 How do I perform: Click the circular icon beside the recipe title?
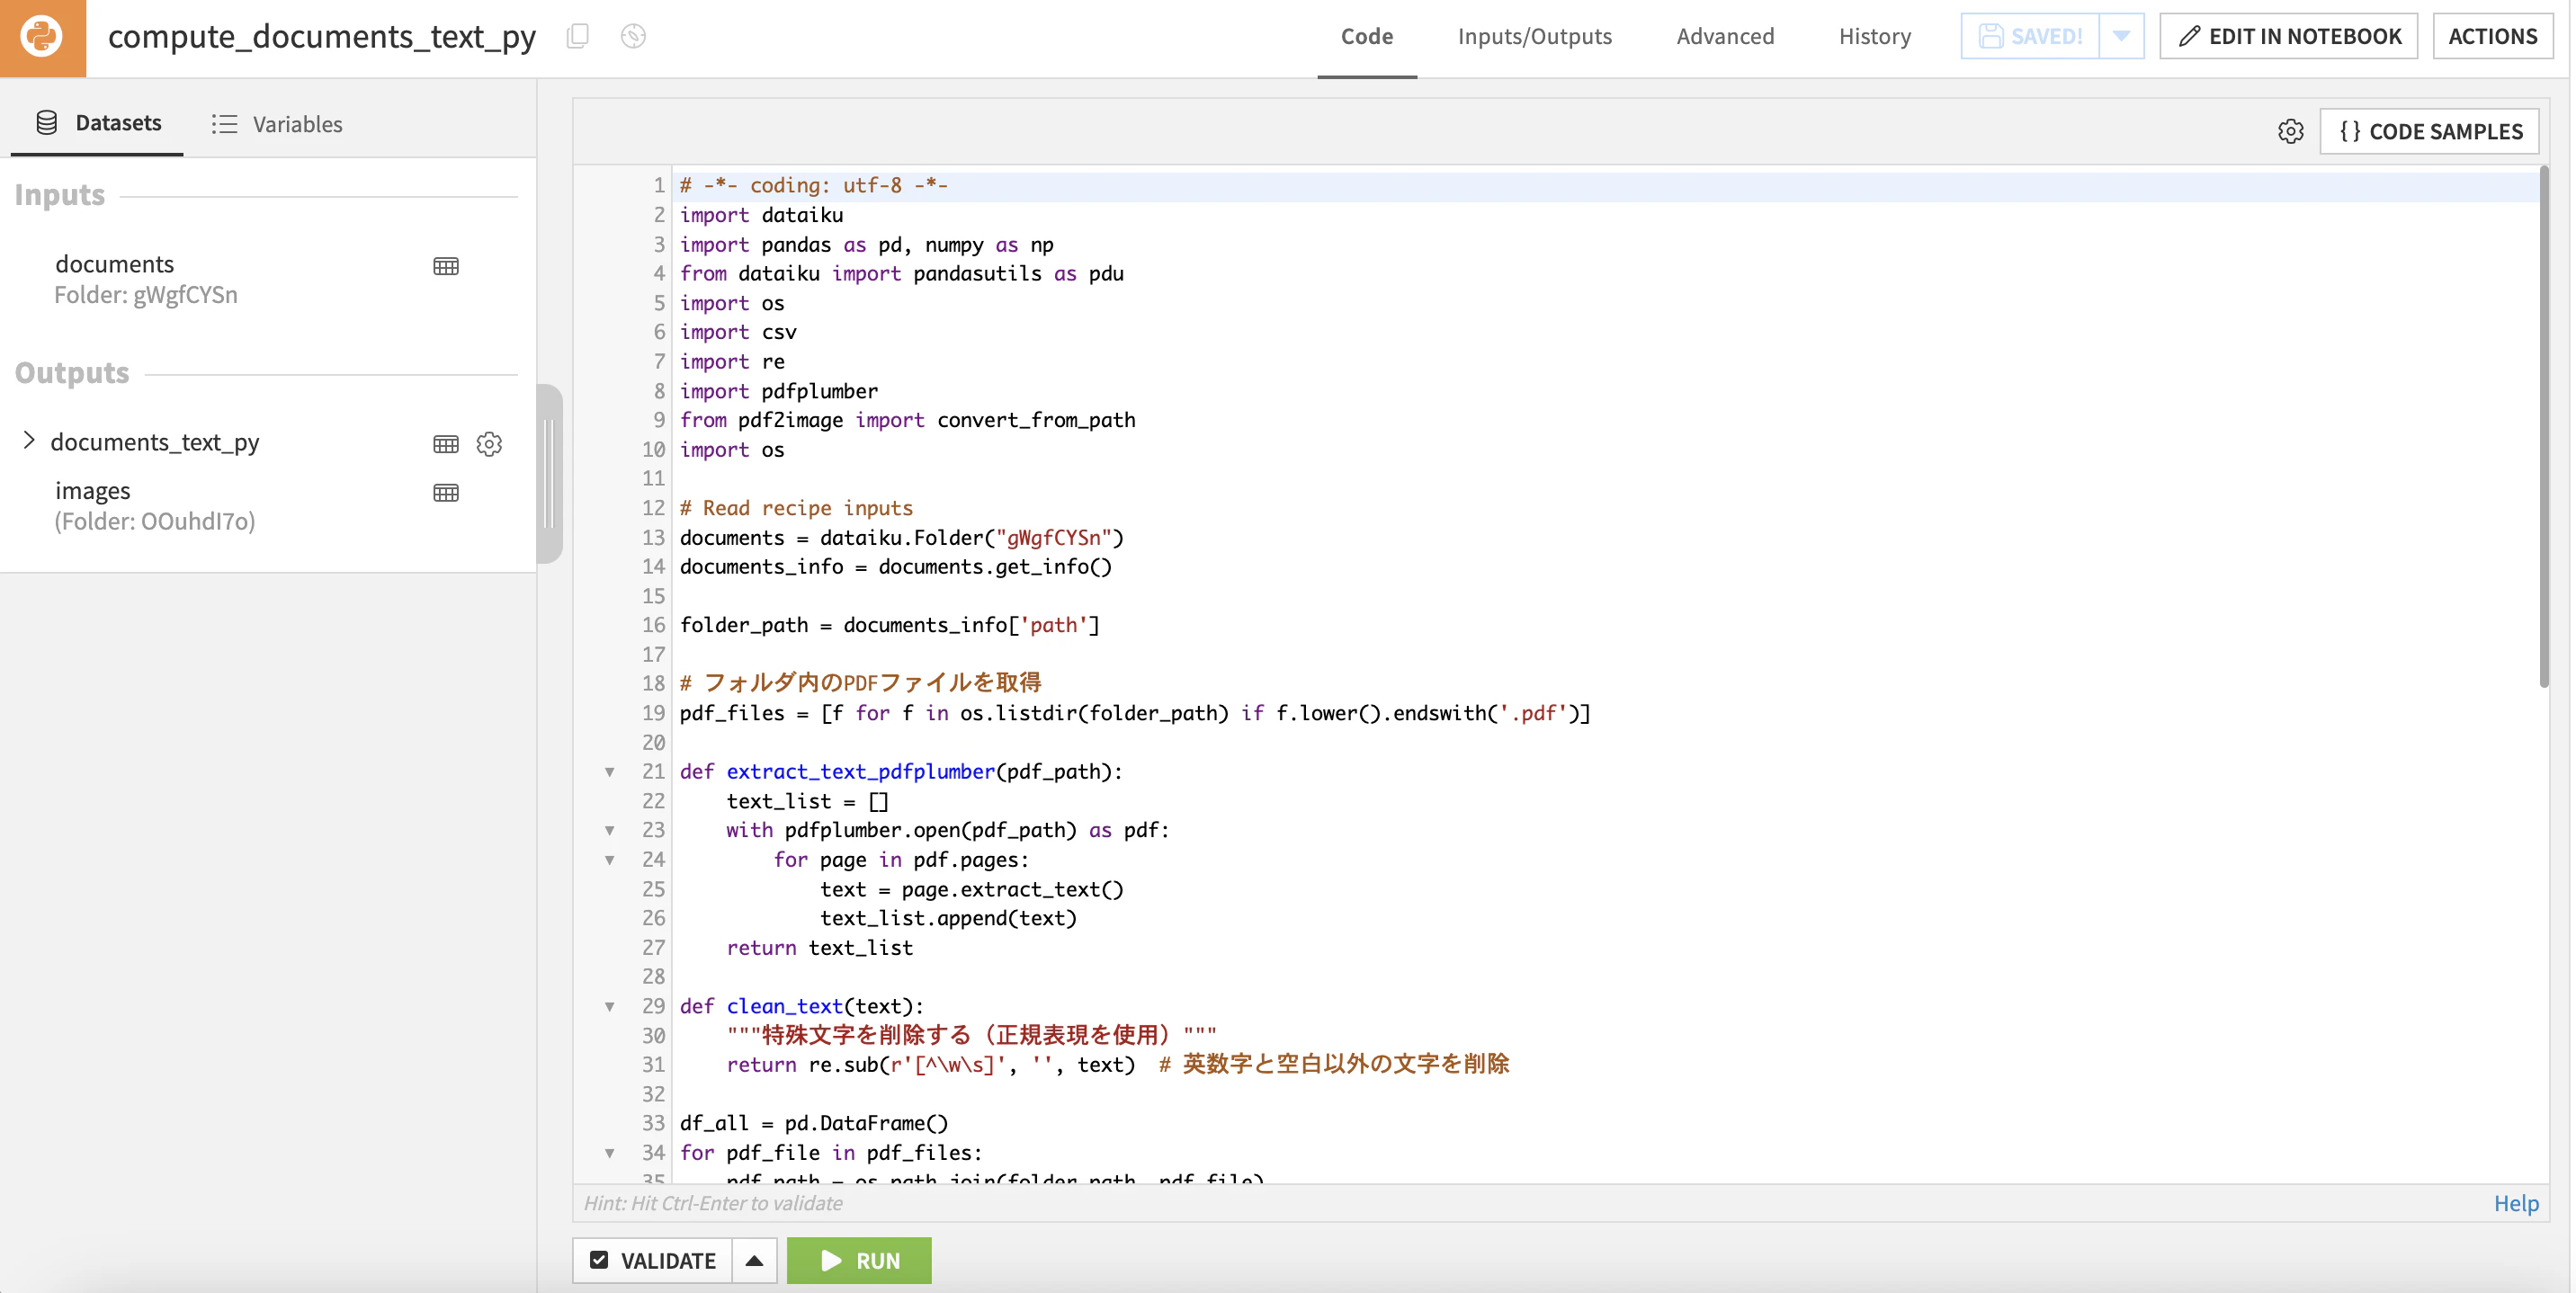633,37
